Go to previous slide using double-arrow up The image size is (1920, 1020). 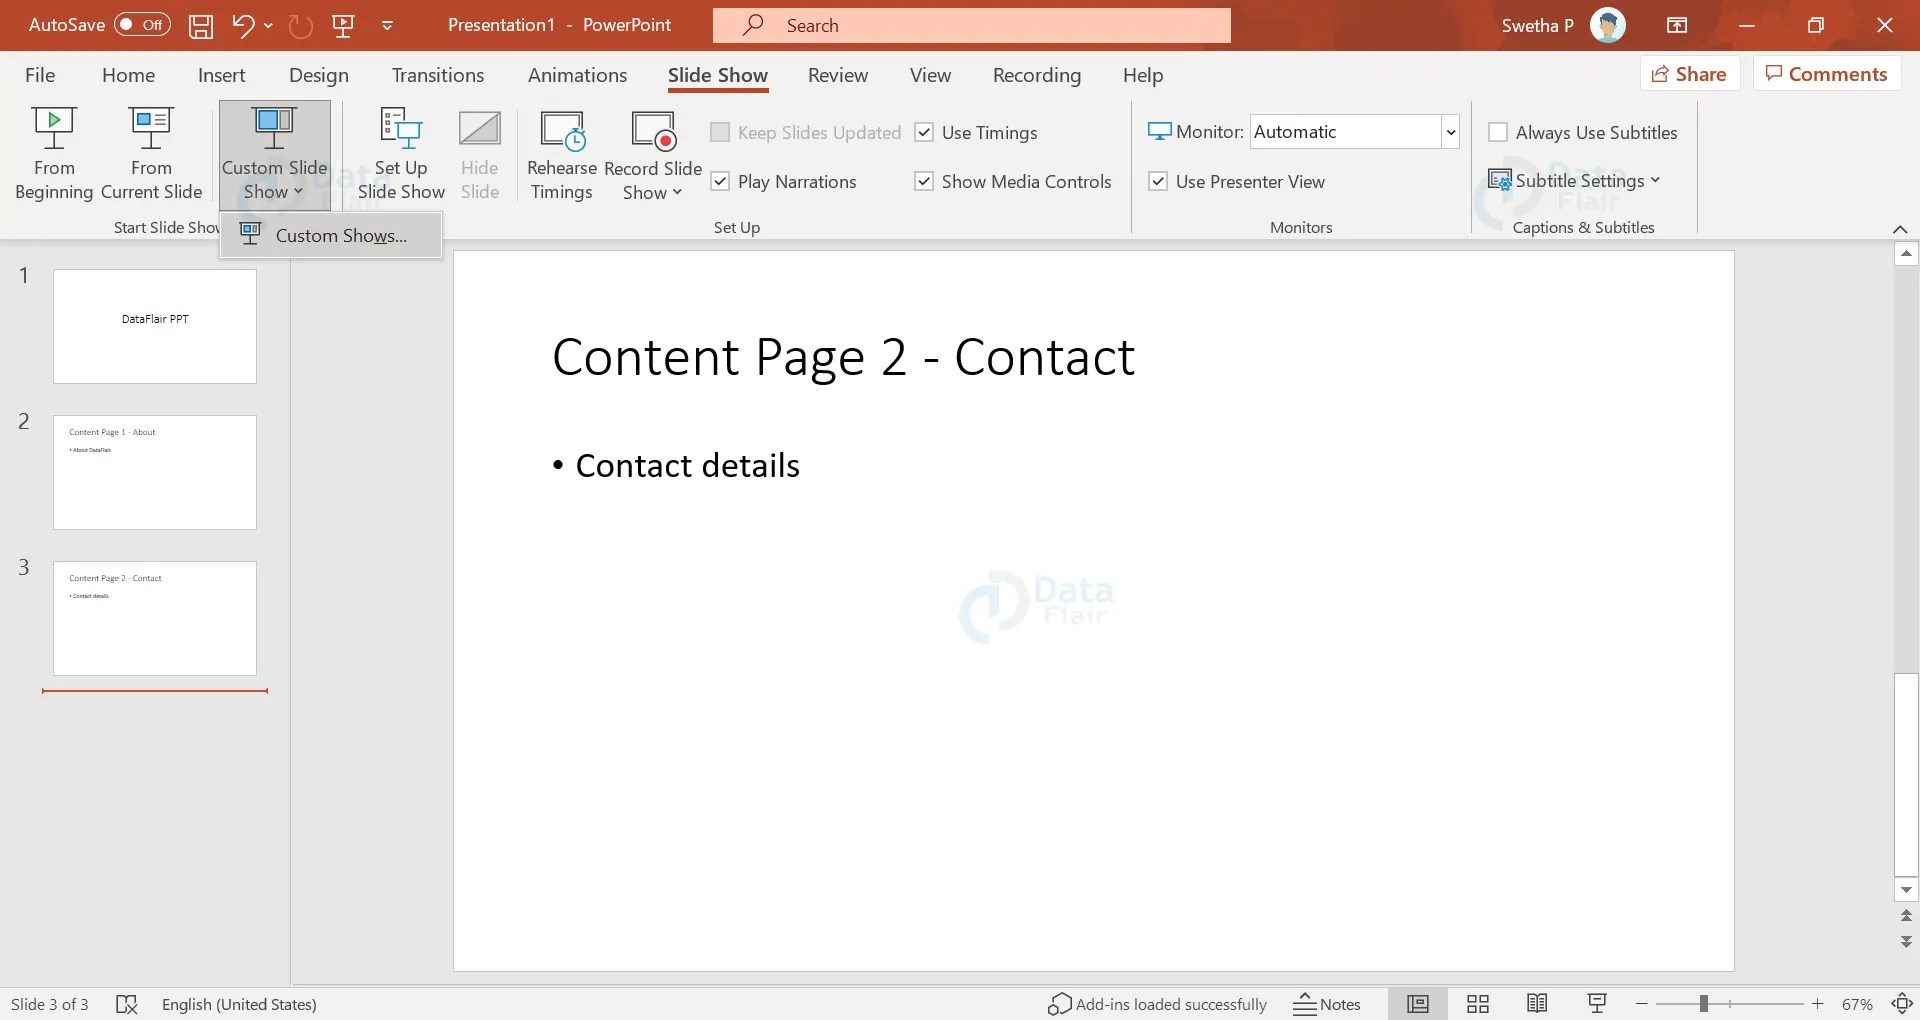[1906, 916]
